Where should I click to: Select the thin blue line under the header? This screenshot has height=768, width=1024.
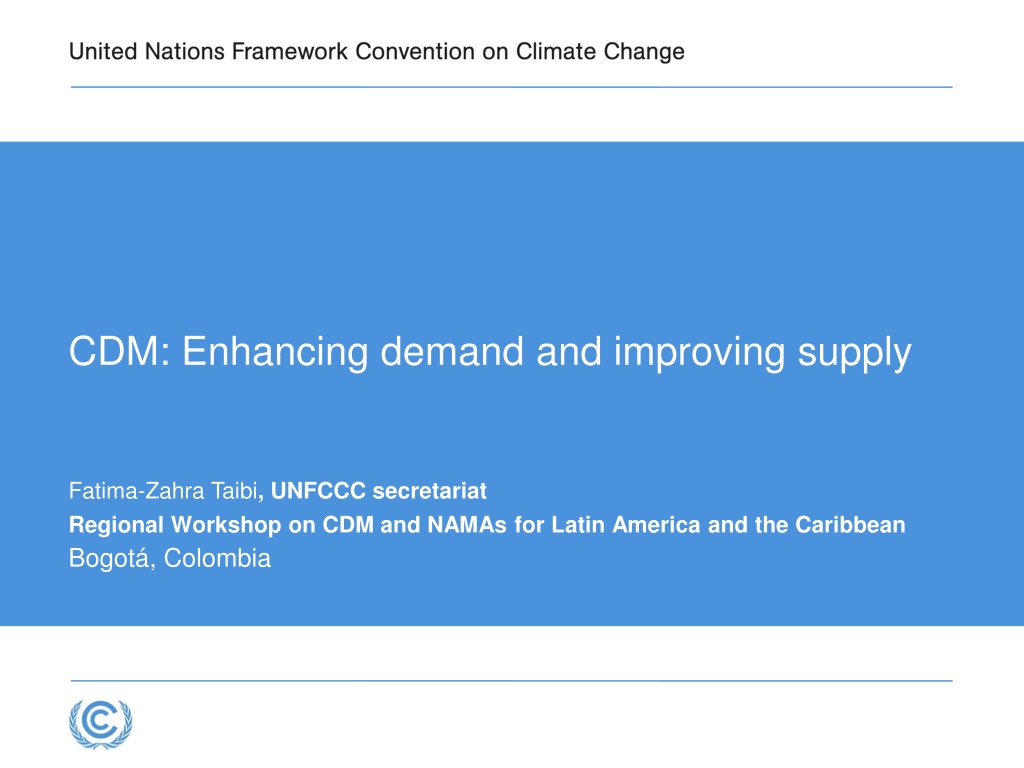511,87
